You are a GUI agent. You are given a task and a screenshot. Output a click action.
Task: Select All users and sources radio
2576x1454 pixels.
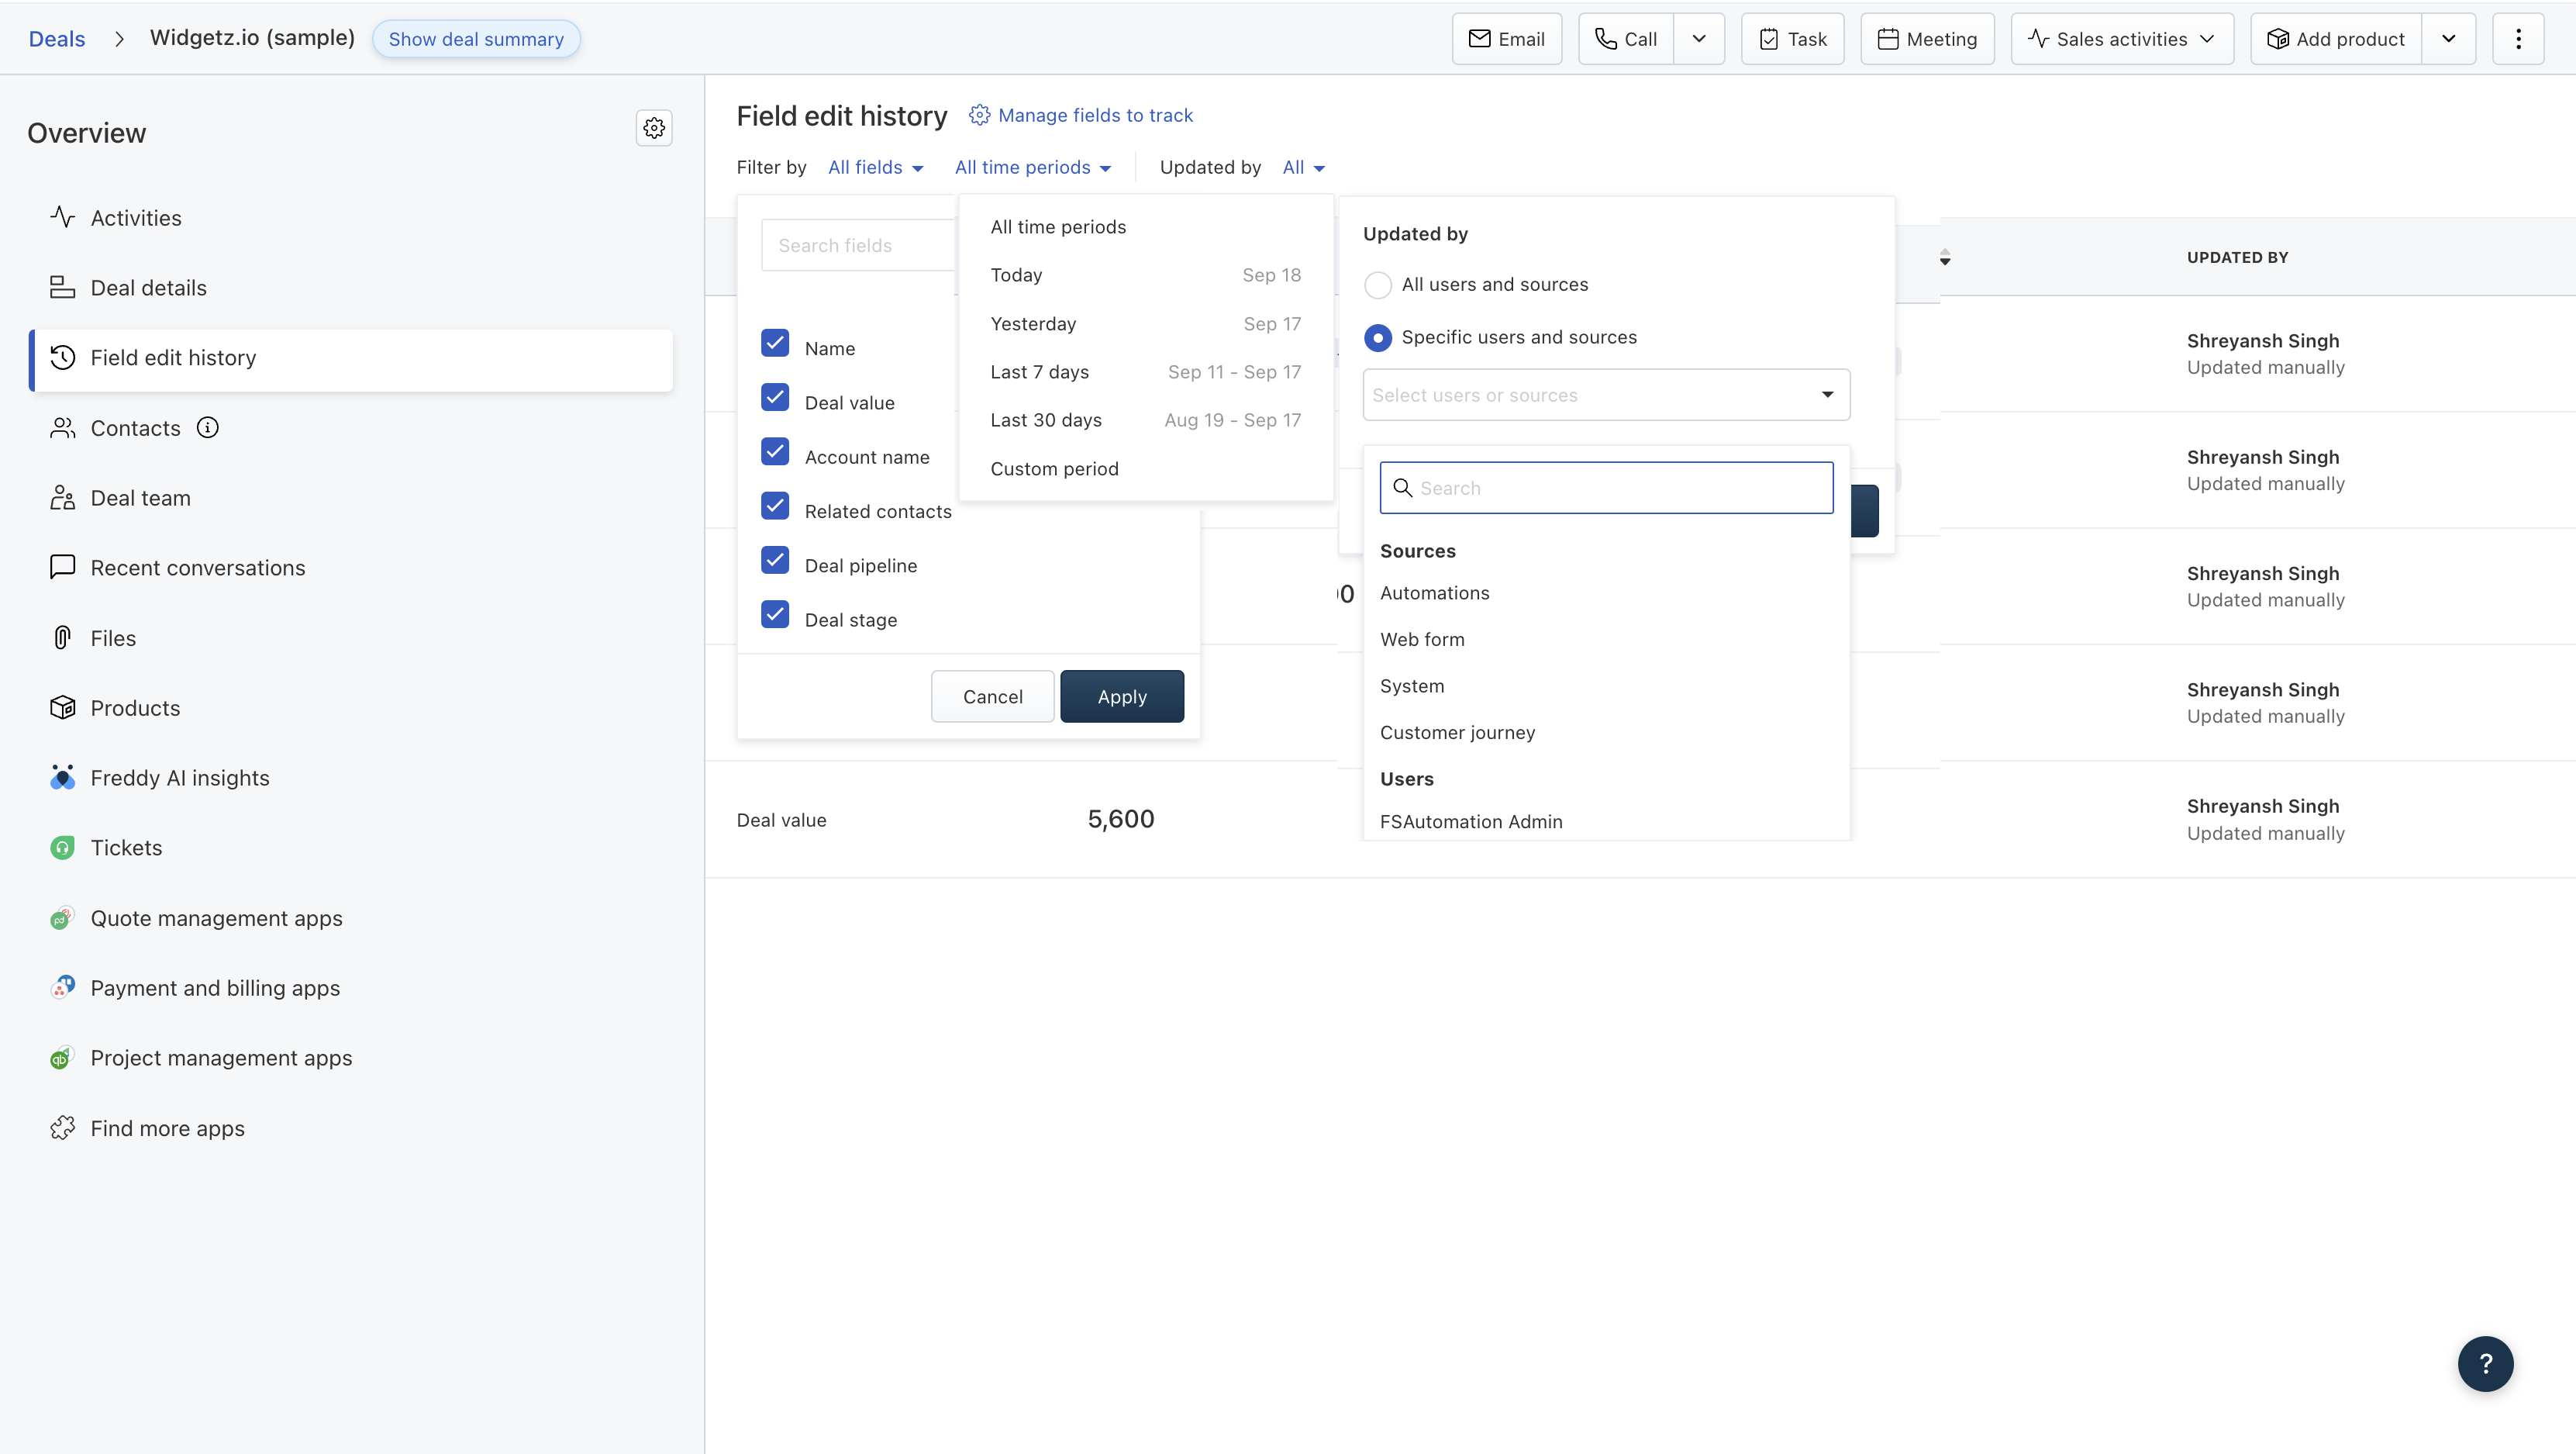click(x=1378, y=285)
